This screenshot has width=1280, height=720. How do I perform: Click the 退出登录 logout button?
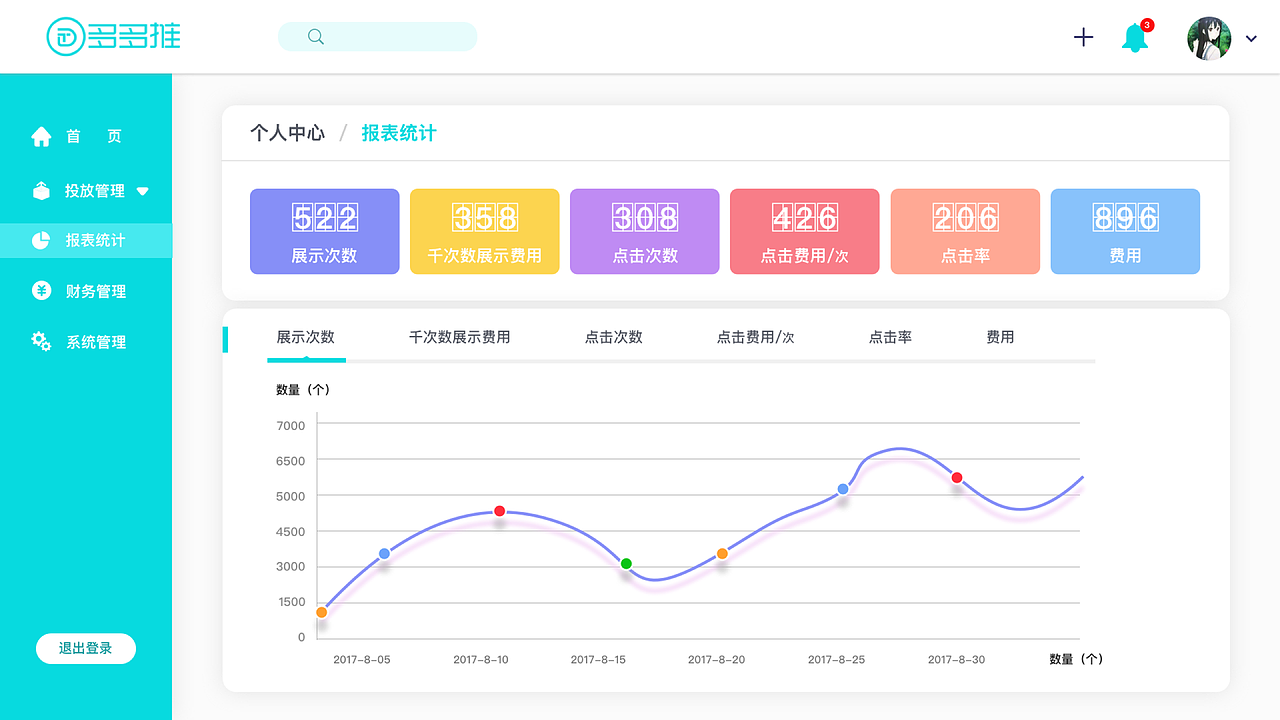coord(86,648)
